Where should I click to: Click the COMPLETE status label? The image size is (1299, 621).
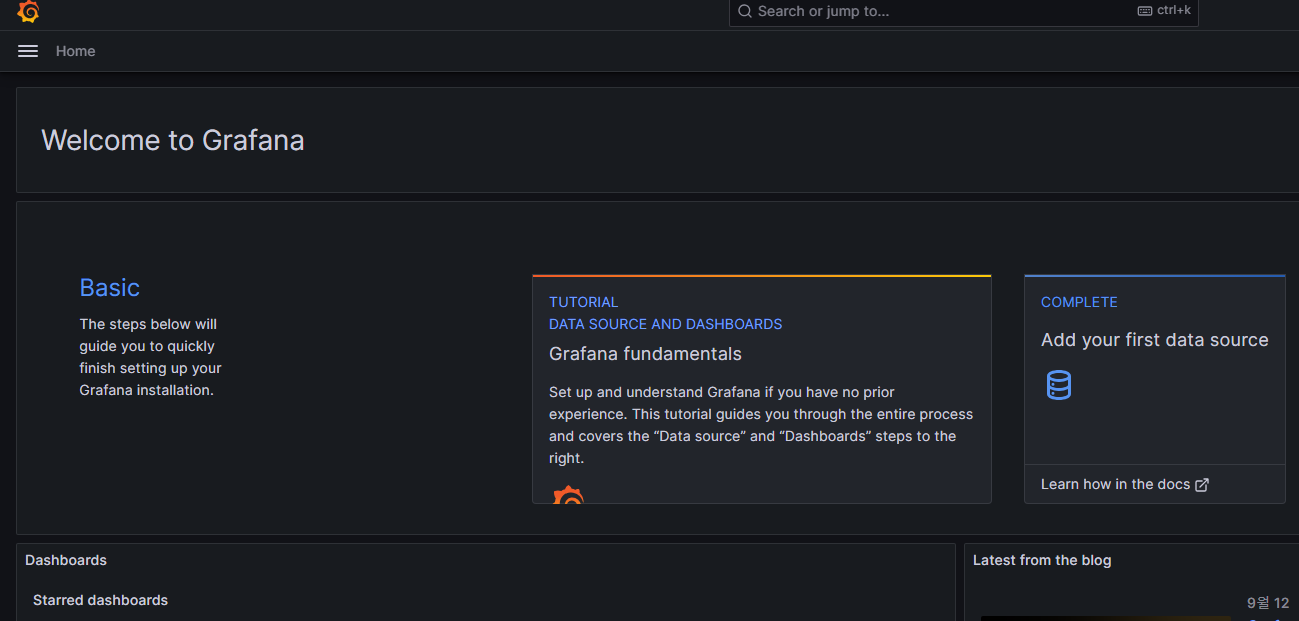pyautogui.click(x=1079, y=302)
